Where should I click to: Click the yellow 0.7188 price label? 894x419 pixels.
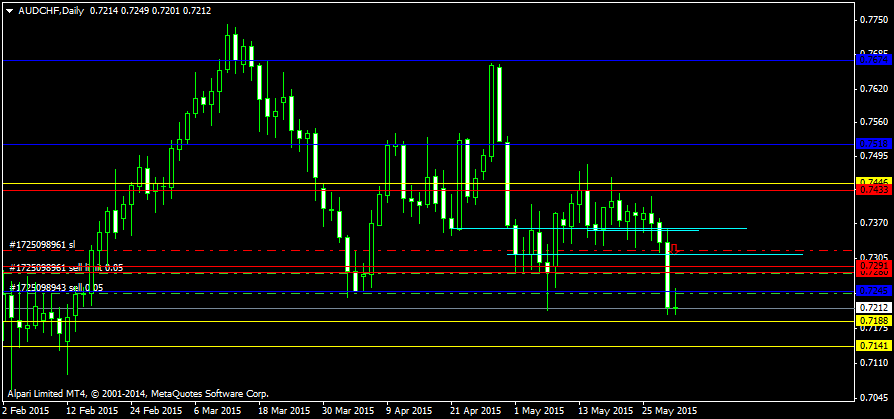pos(874,321)
